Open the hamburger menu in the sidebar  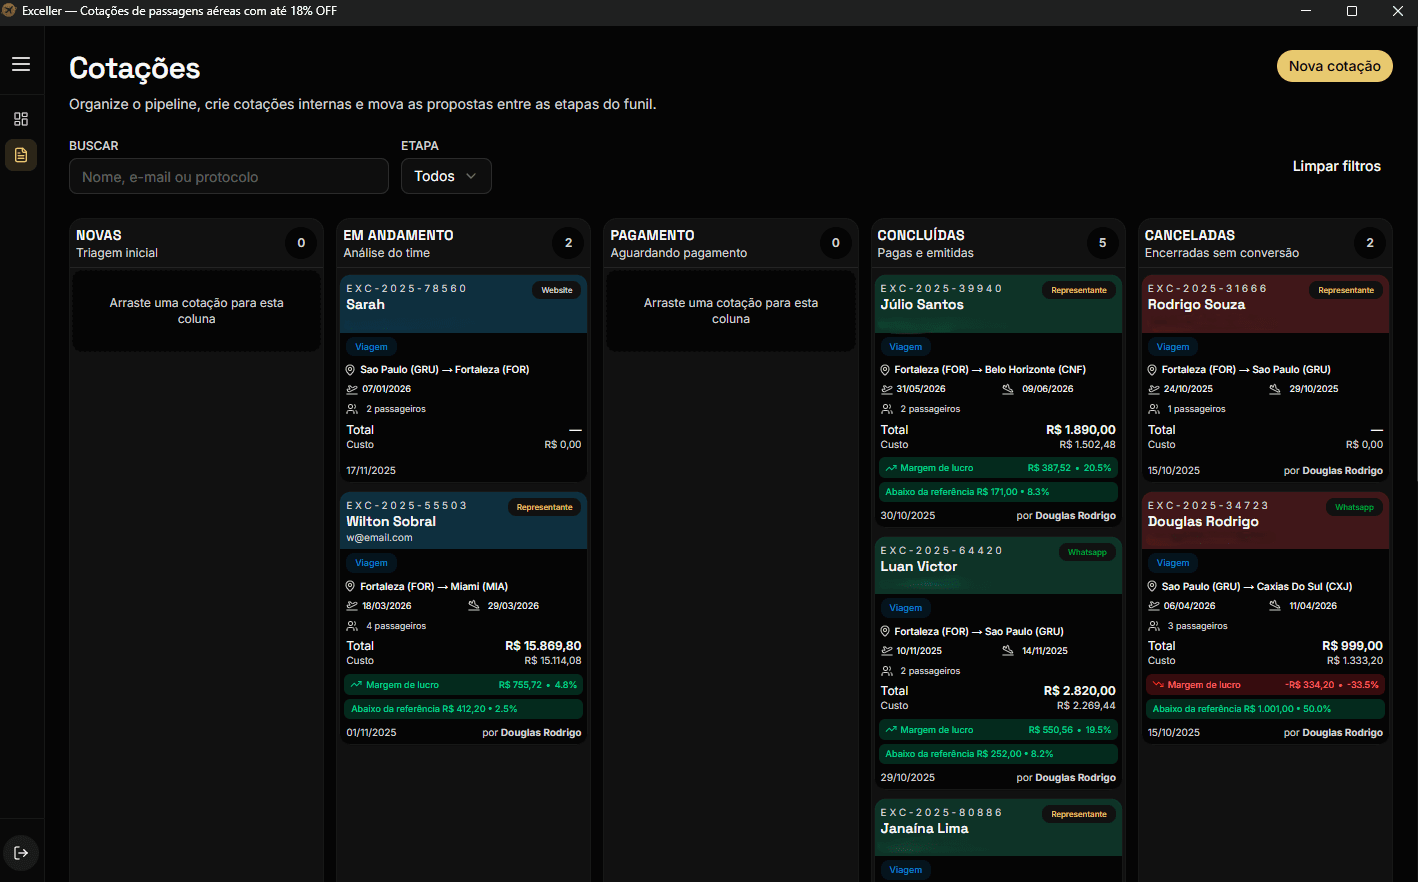(21, 64)
